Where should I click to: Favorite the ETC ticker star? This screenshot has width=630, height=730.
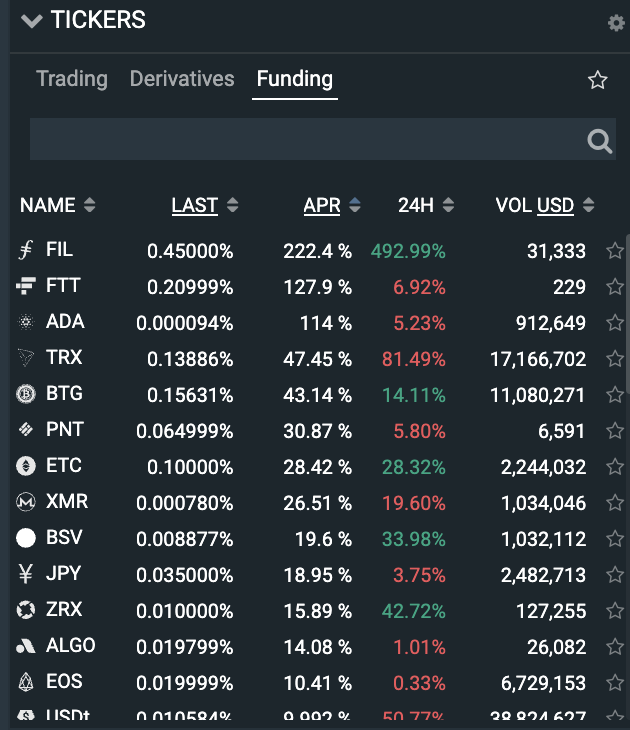pyautogui.click(x=615, y=466)
